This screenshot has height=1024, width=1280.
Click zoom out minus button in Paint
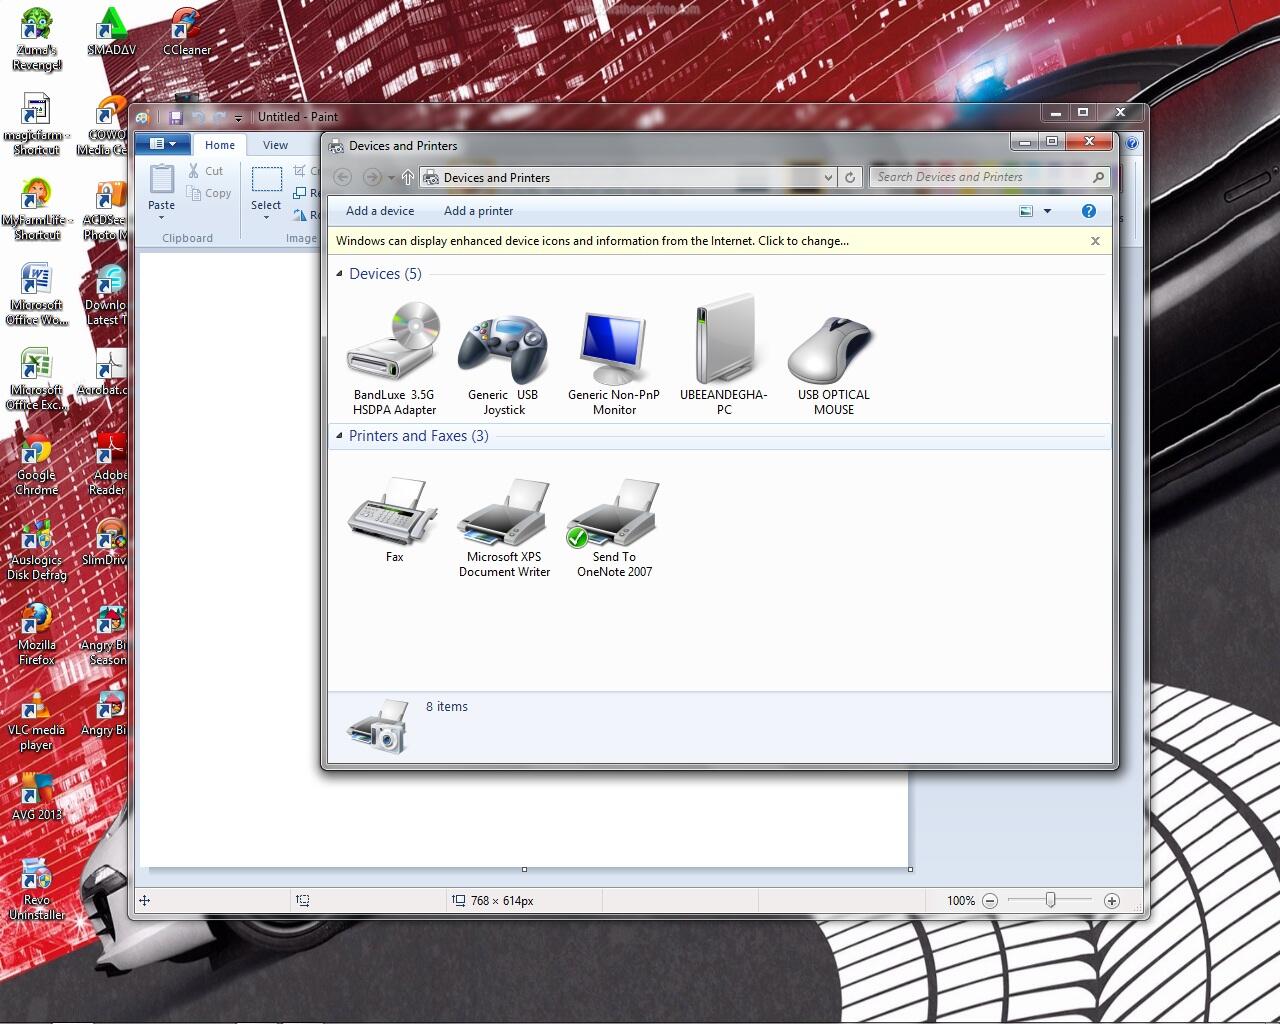(x=990, y=901)
